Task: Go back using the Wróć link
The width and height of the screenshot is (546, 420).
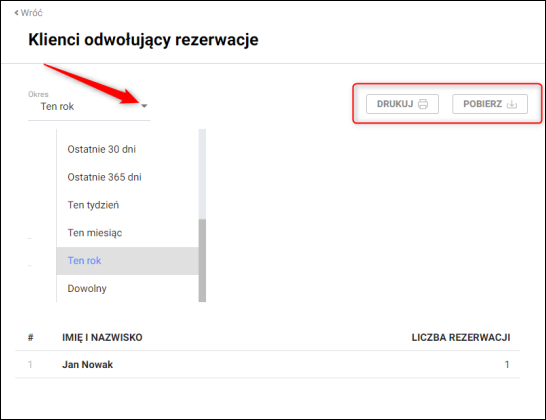Action: click(x=28, y=13)
